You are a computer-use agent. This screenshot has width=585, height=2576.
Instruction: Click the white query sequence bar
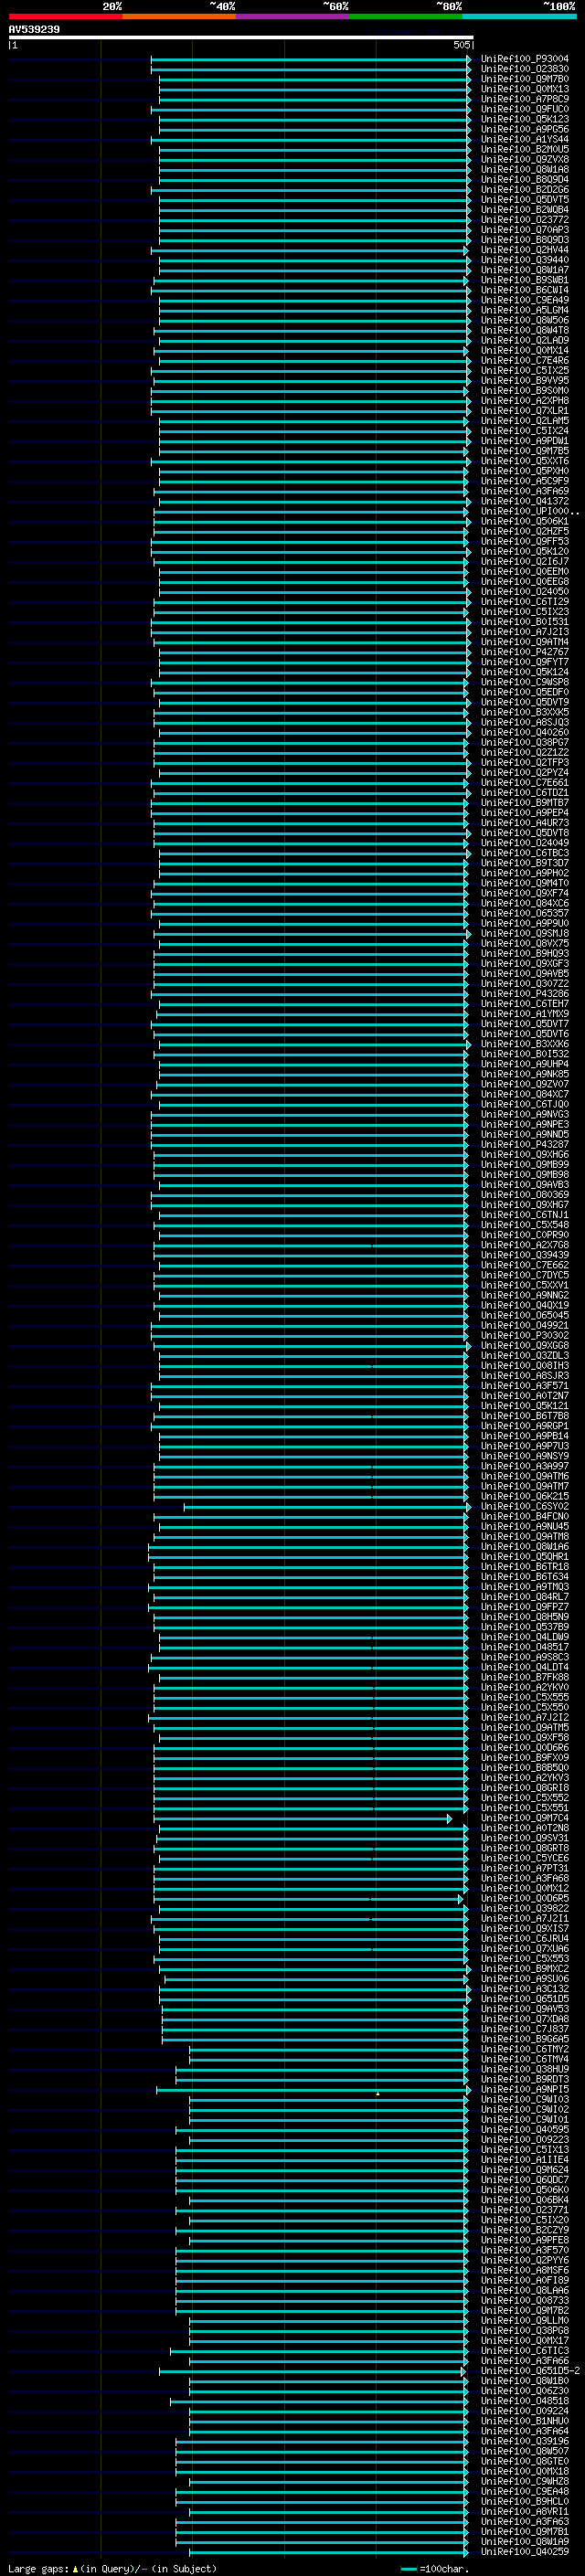click(241, 37)
